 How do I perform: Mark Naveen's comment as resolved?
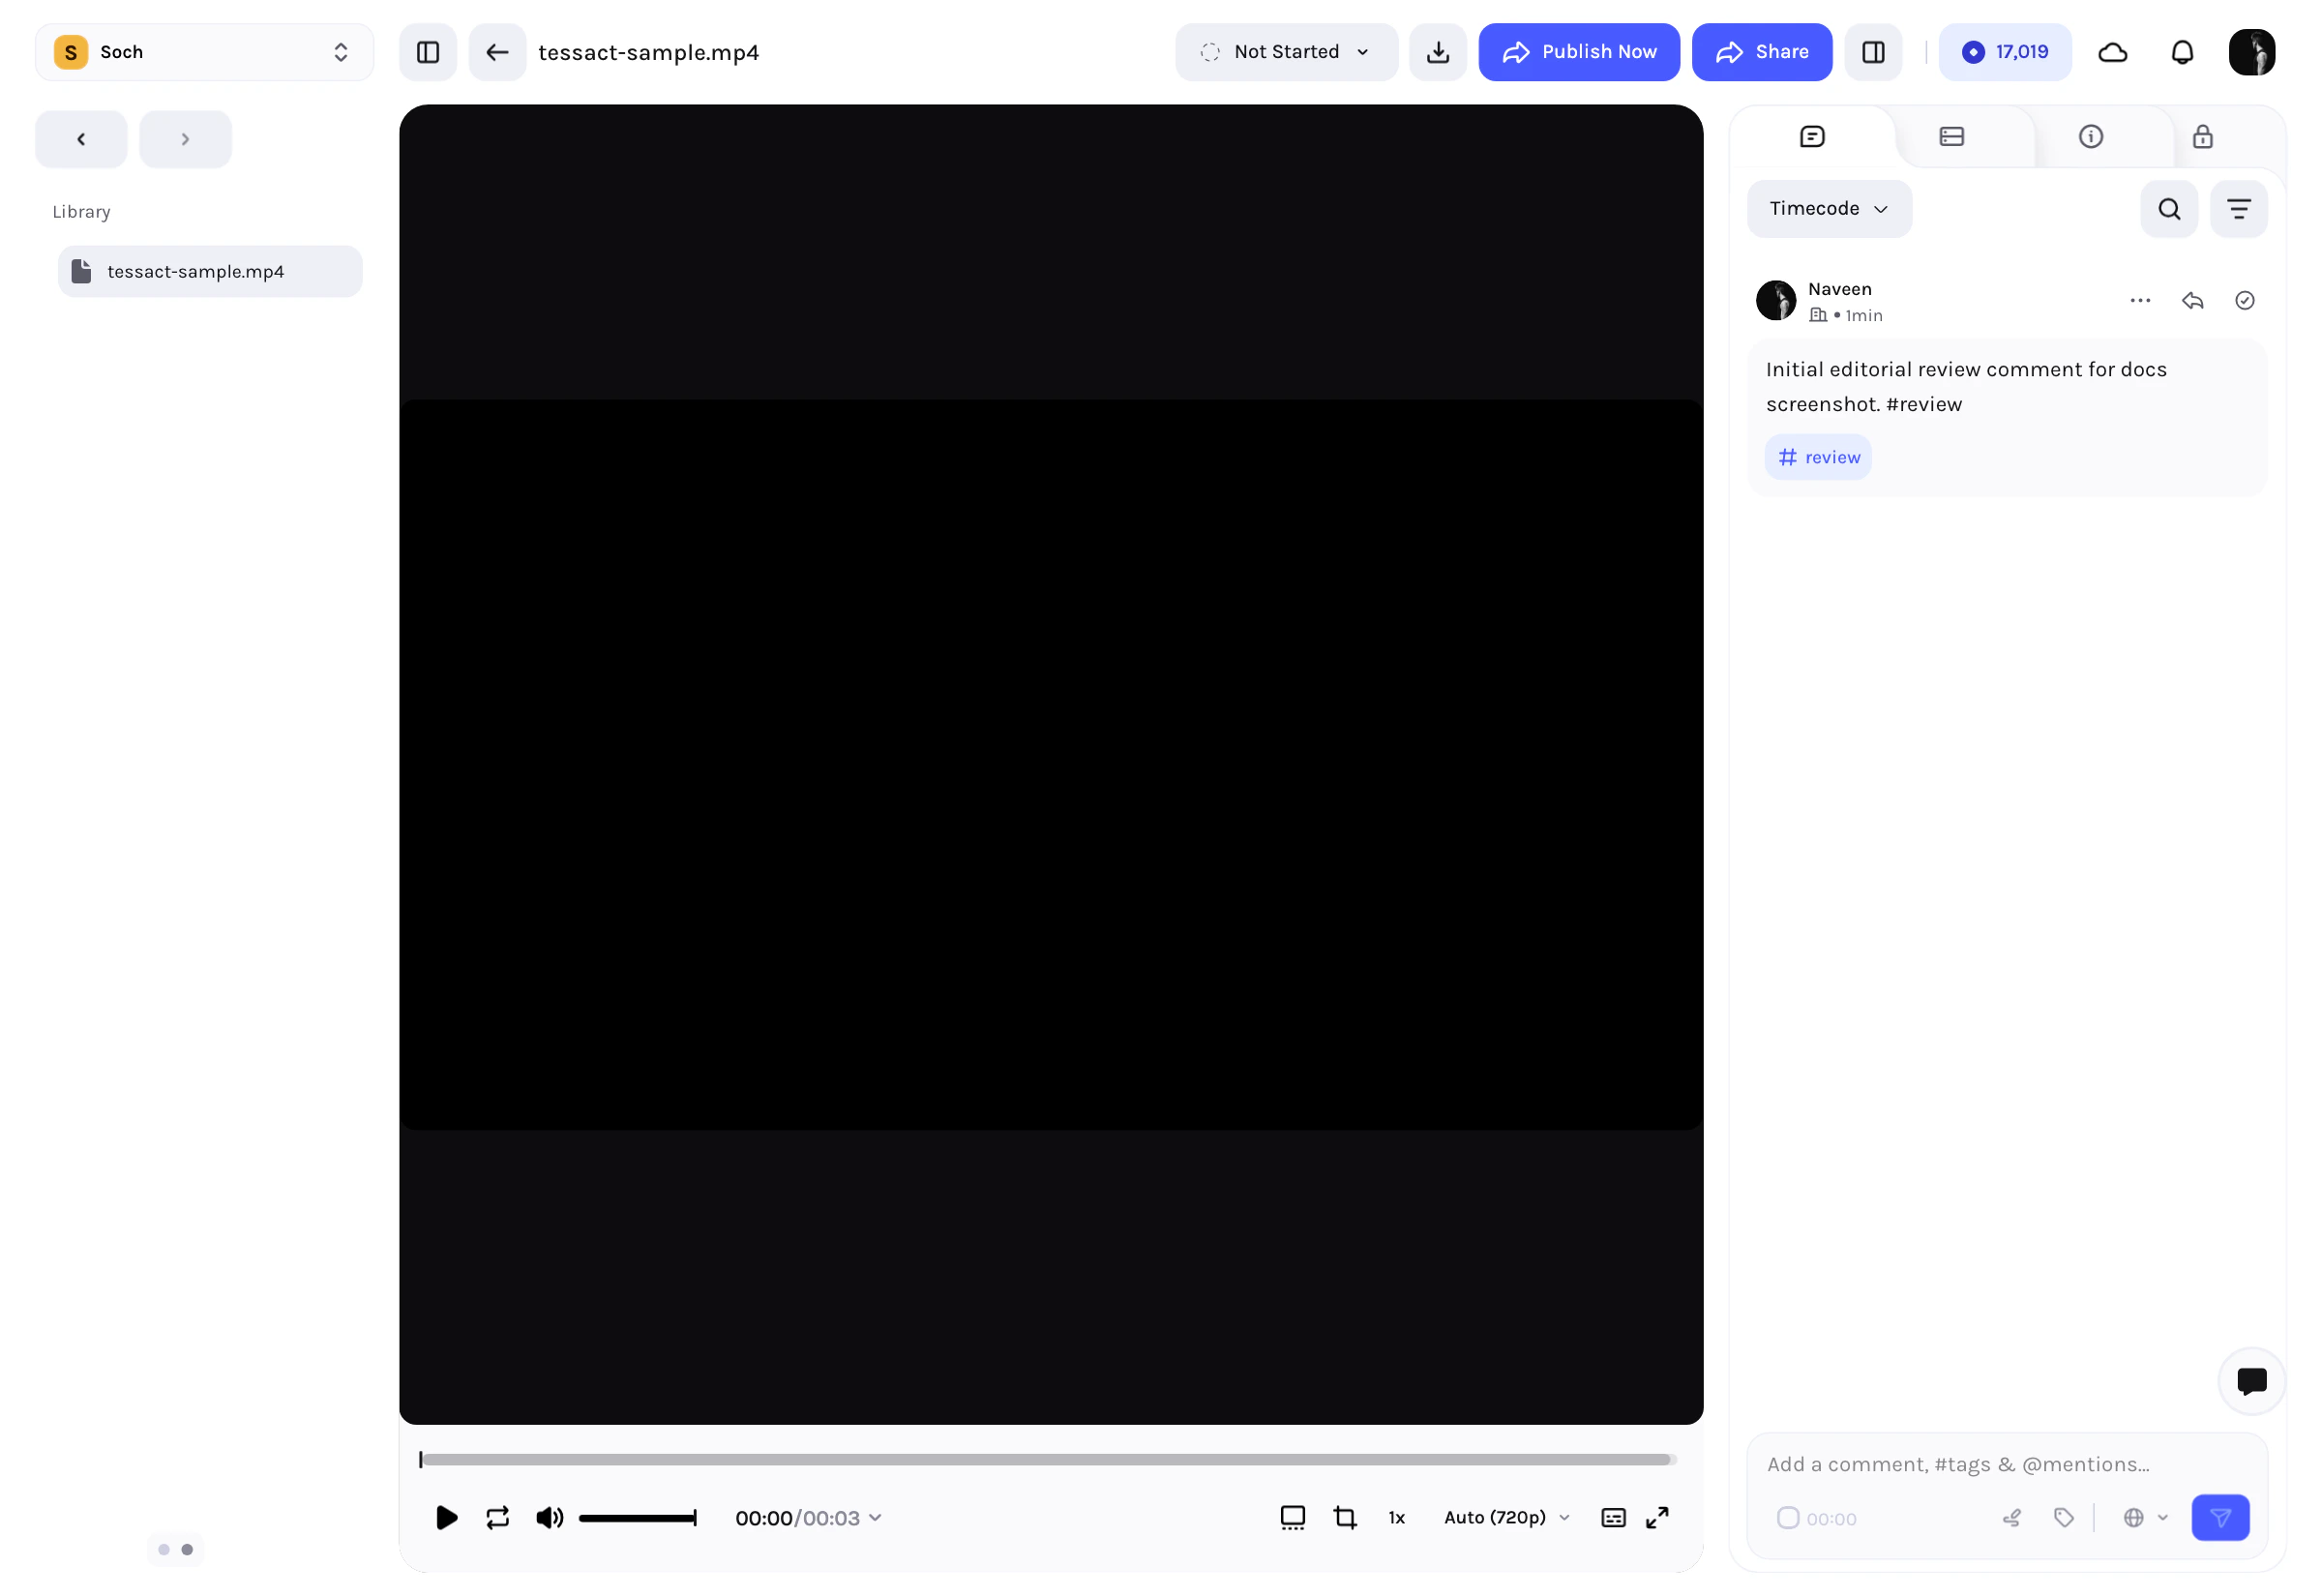pos(2245,301)
